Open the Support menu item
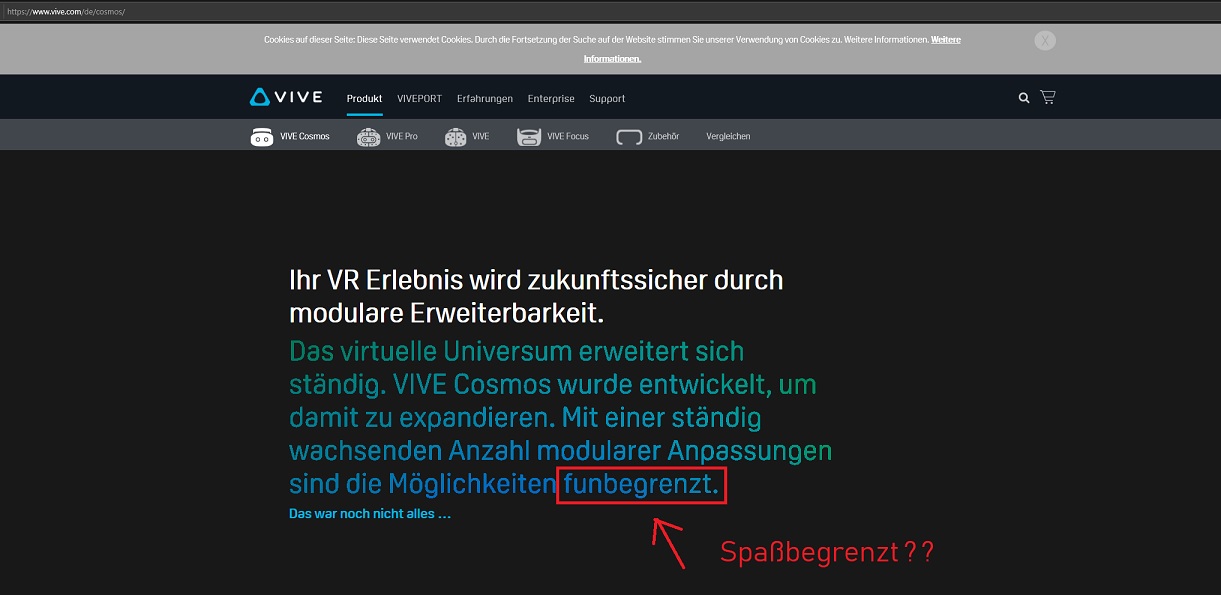This screenshot has height=595, width=1221. tap(607, 99)
